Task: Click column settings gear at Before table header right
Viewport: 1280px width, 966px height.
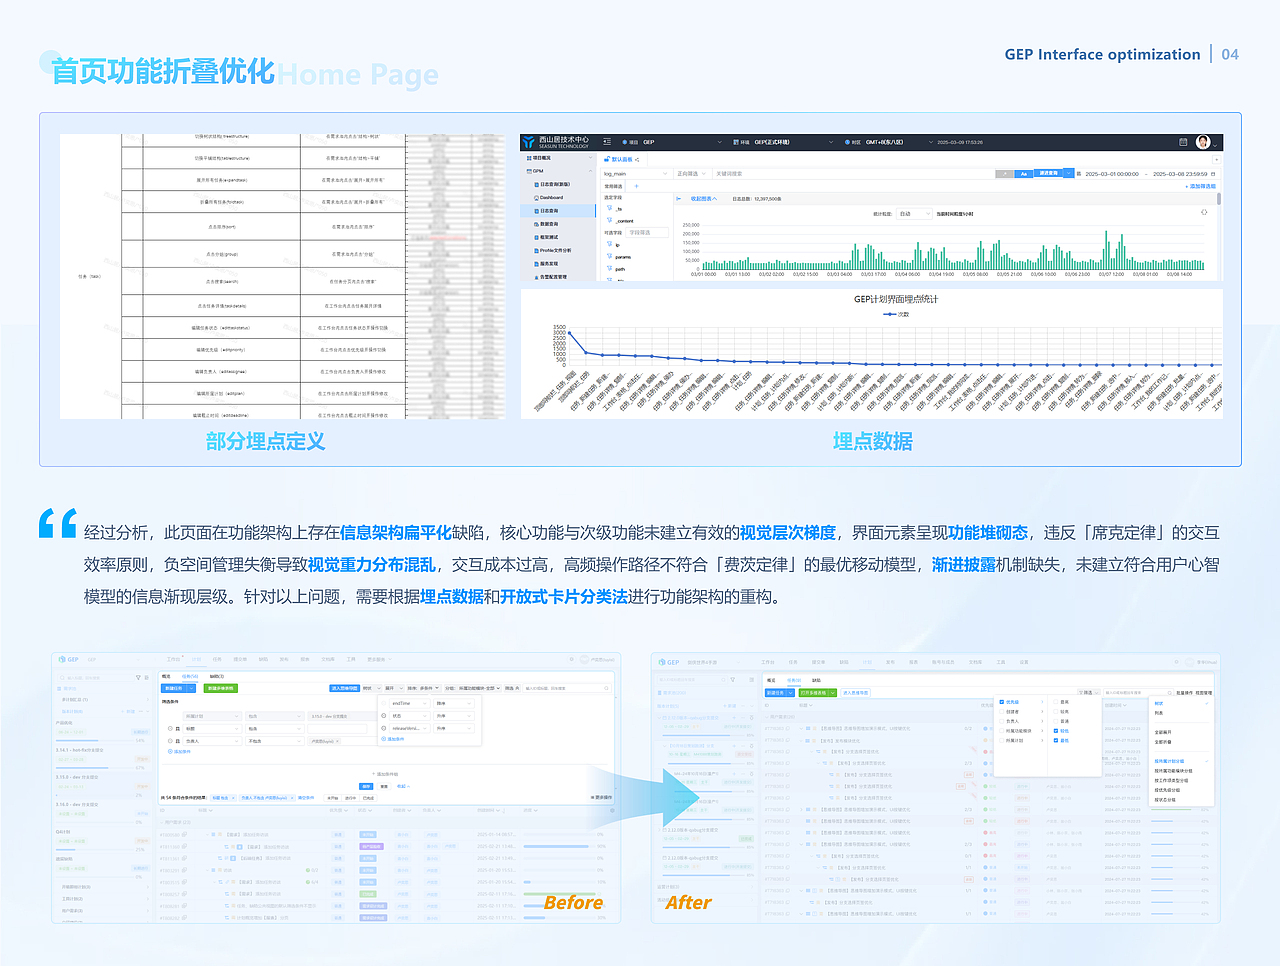Action: tap(612, 810)
